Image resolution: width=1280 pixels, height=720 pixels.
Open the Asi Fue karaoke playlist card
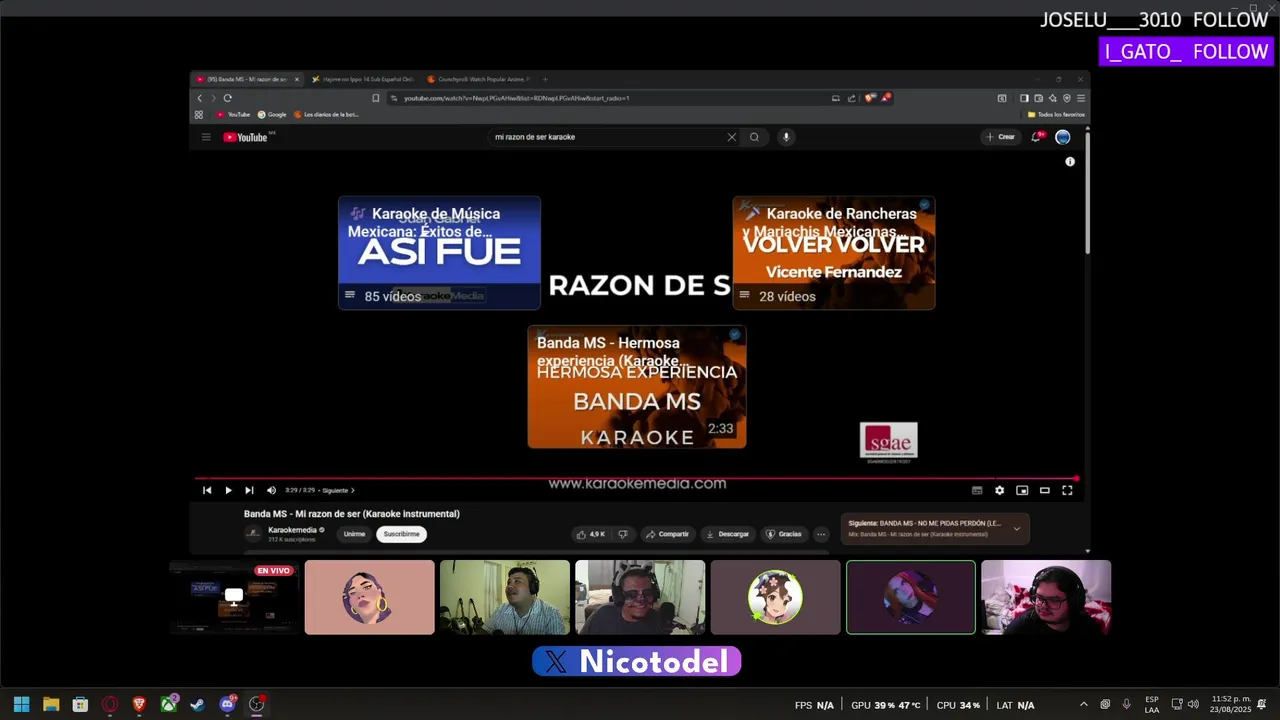tap(439, 253)
